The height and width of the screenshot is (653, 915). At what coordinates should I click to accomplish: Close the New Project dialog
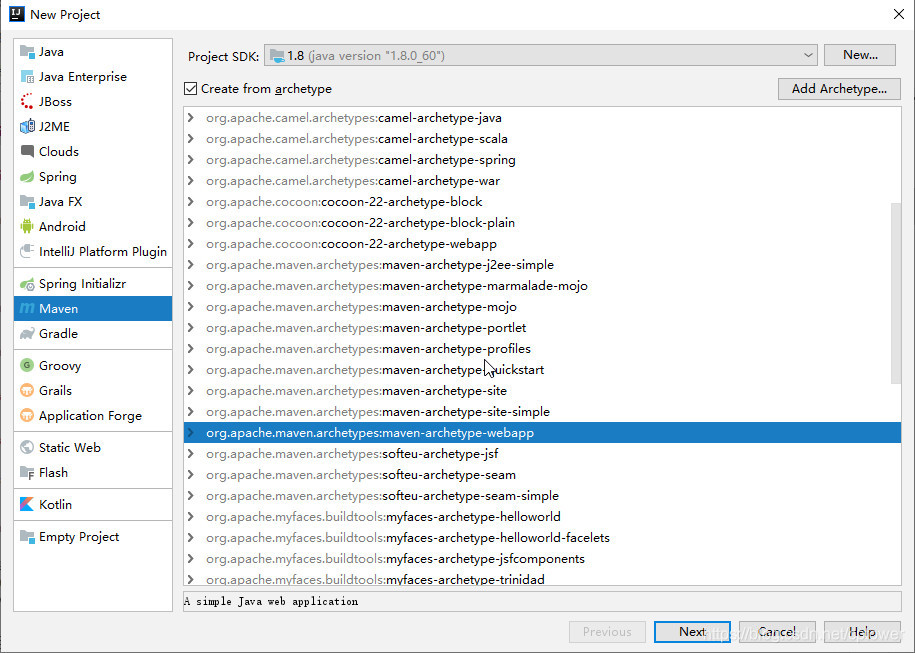(x=899, y=15)
